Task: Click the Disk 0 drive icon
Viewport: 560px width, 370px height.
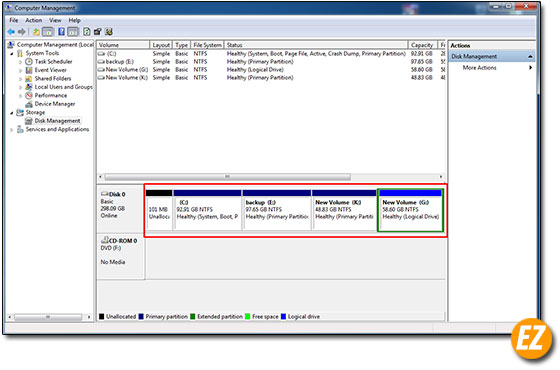Action: click(x=104, y=194)
